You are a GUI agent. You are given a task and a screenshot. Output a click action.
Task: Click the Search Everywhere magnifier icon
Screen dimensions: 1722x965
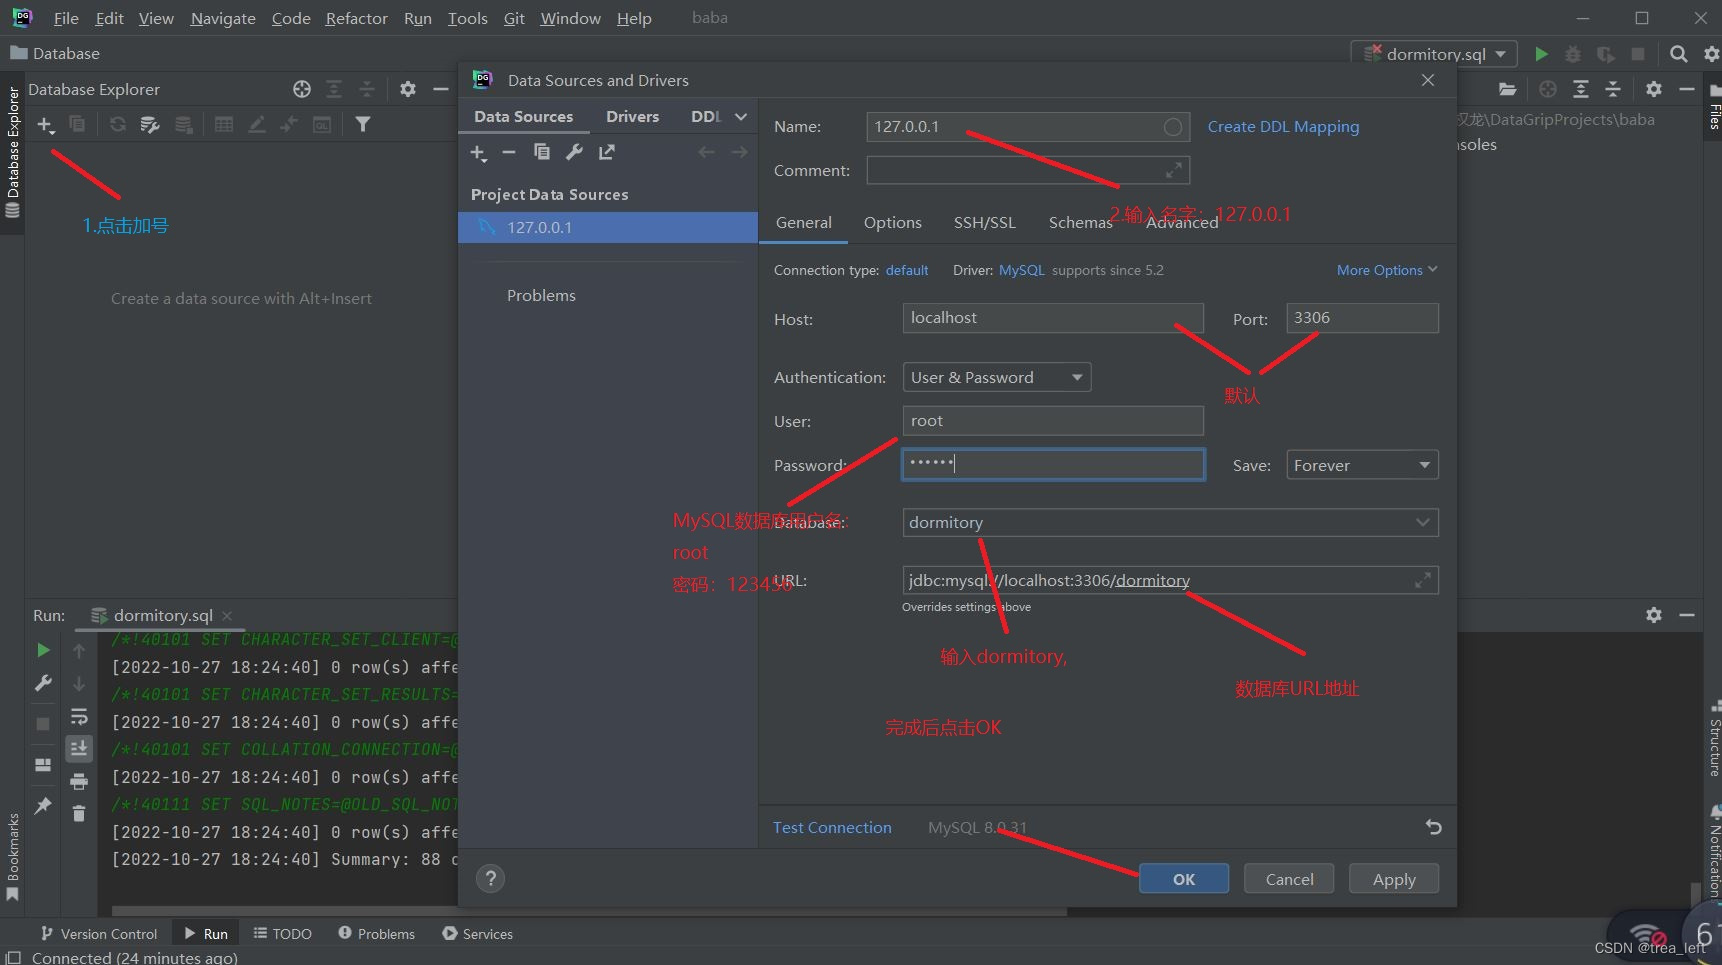[x=1679, y=54]
